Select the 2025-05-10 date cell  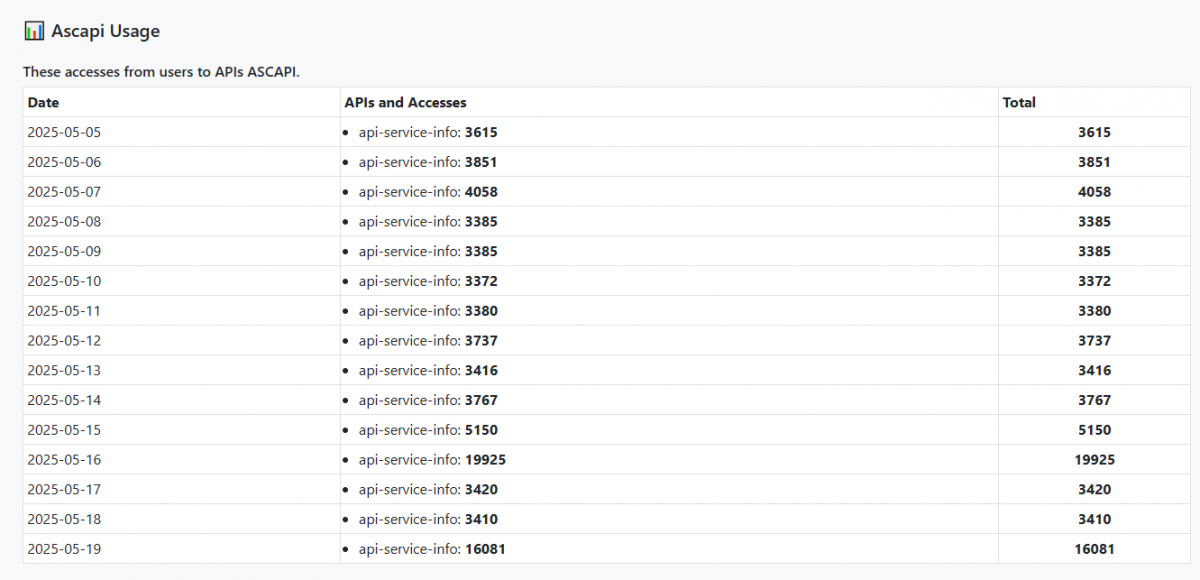click(x=64, y=281)
